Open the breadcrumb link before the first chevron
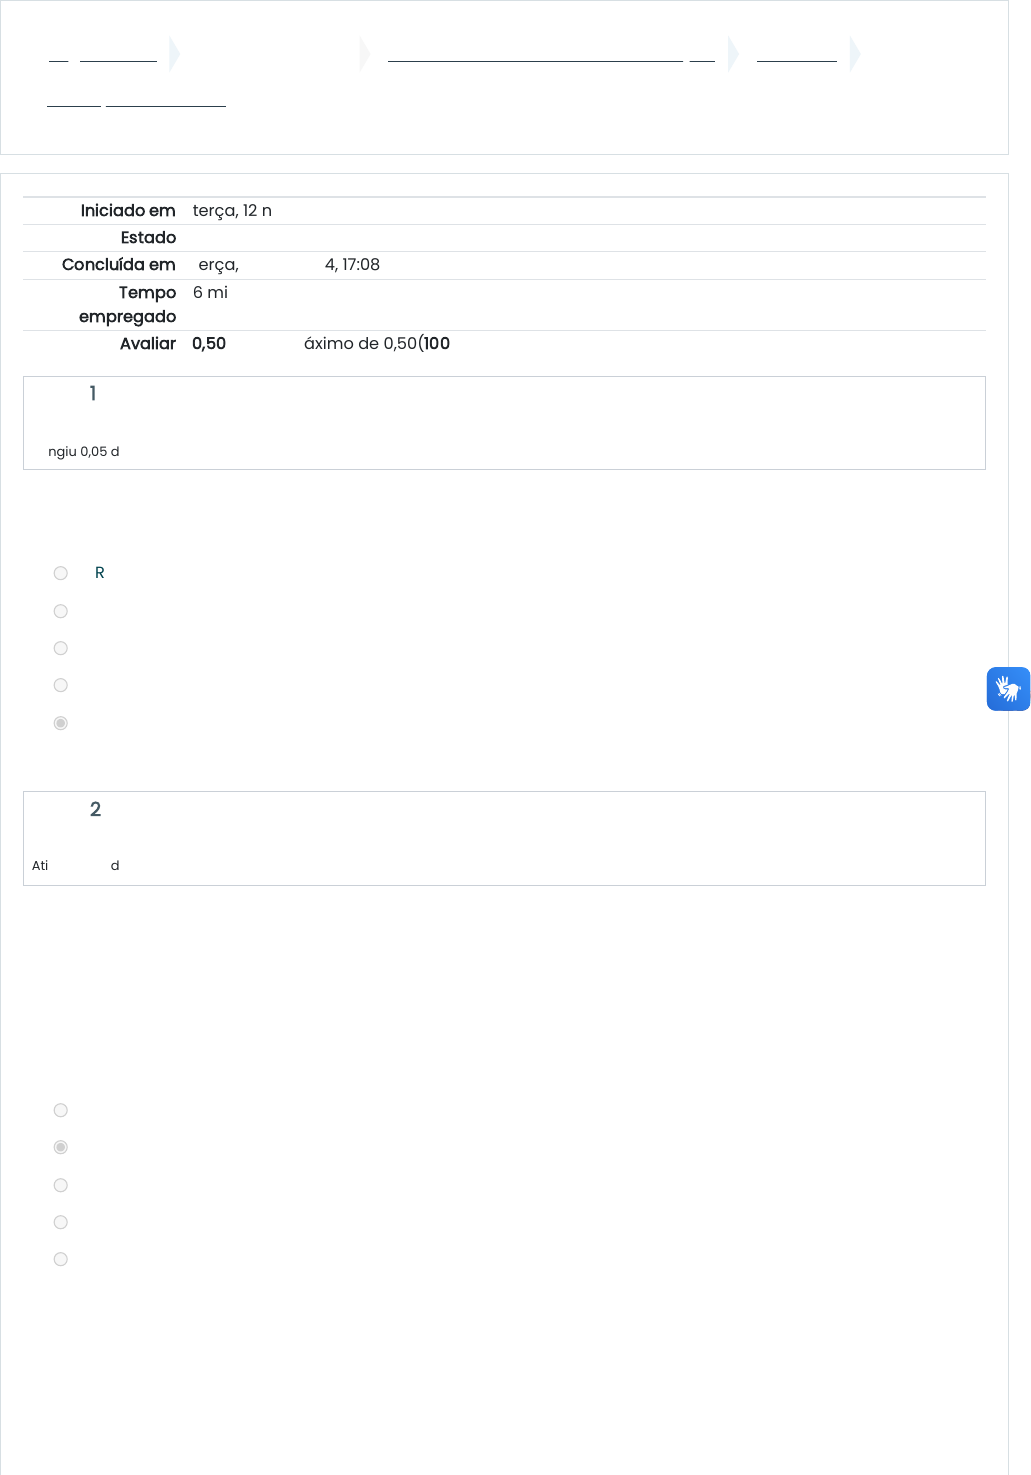 (118, 54)
